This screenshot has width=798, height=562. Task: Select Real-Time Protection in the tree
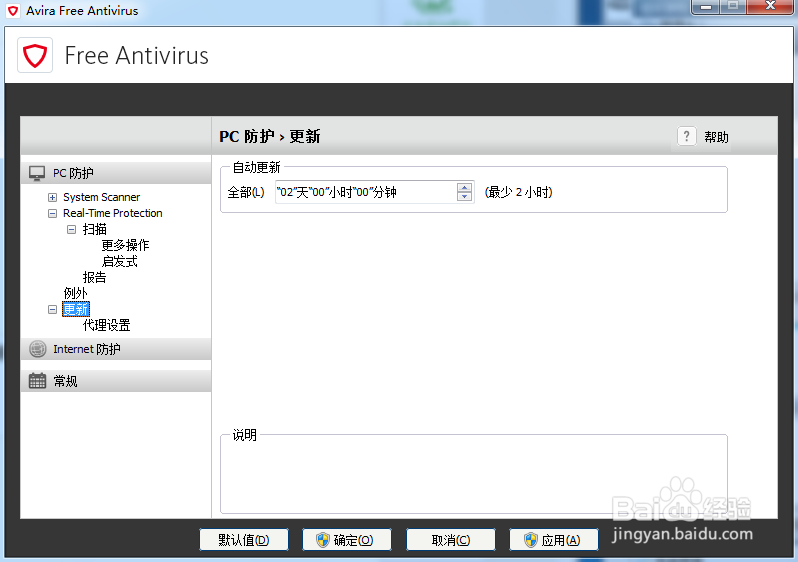(x=112, y=213)
